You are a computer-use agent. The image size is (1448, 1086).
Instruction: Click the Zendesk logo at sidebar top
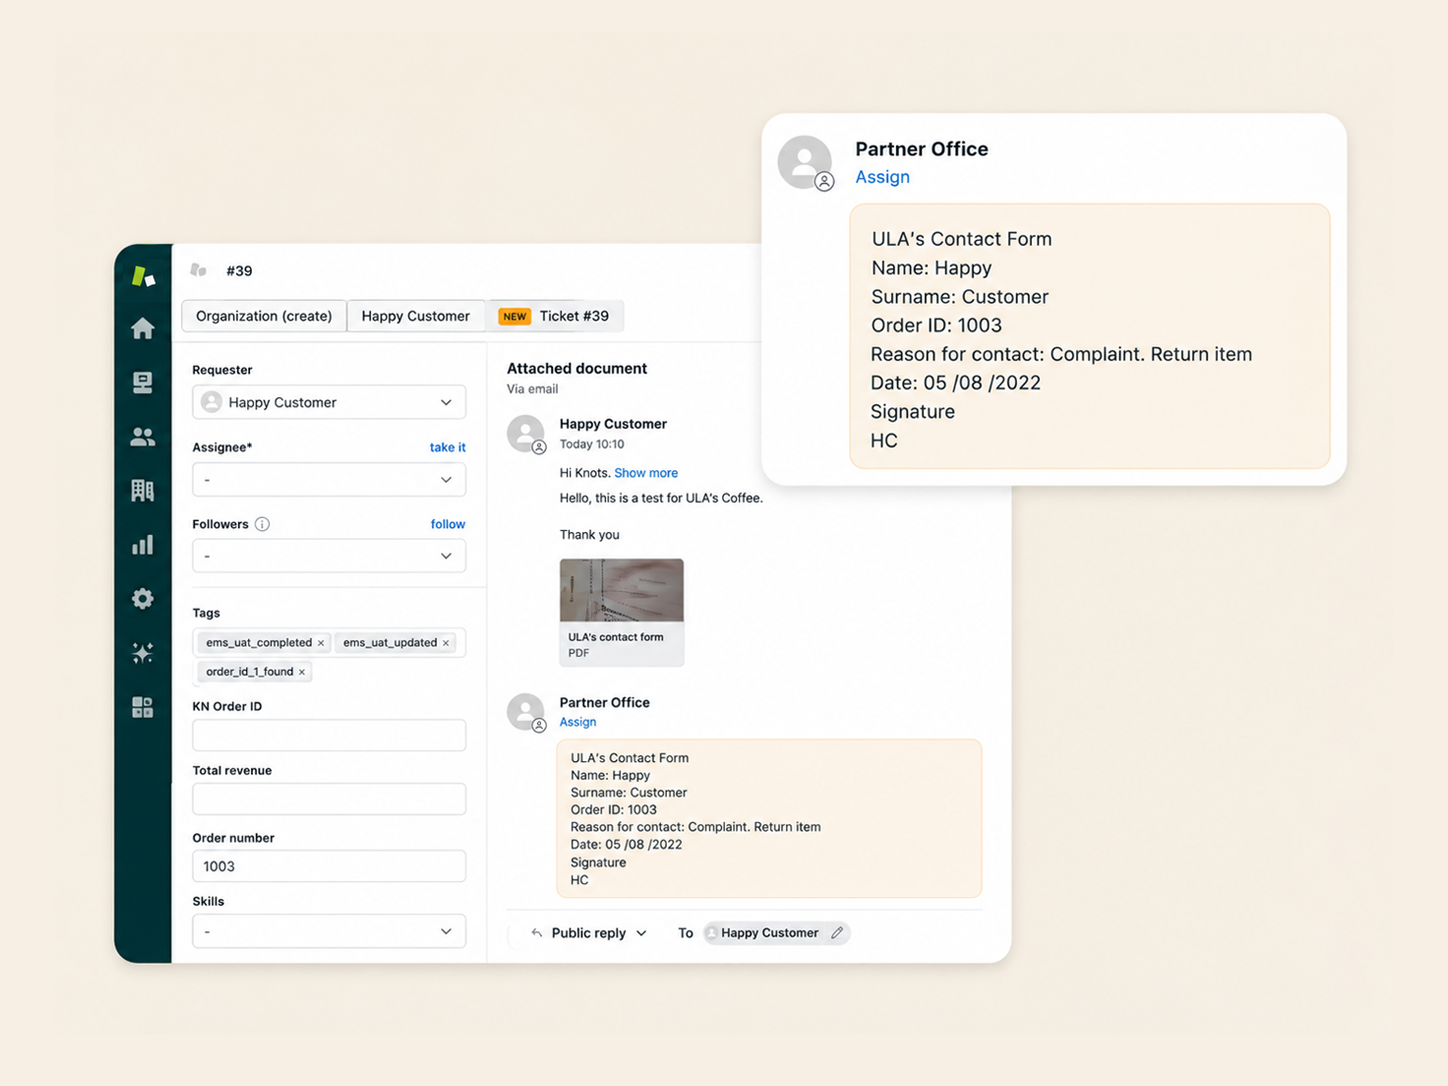144,275
